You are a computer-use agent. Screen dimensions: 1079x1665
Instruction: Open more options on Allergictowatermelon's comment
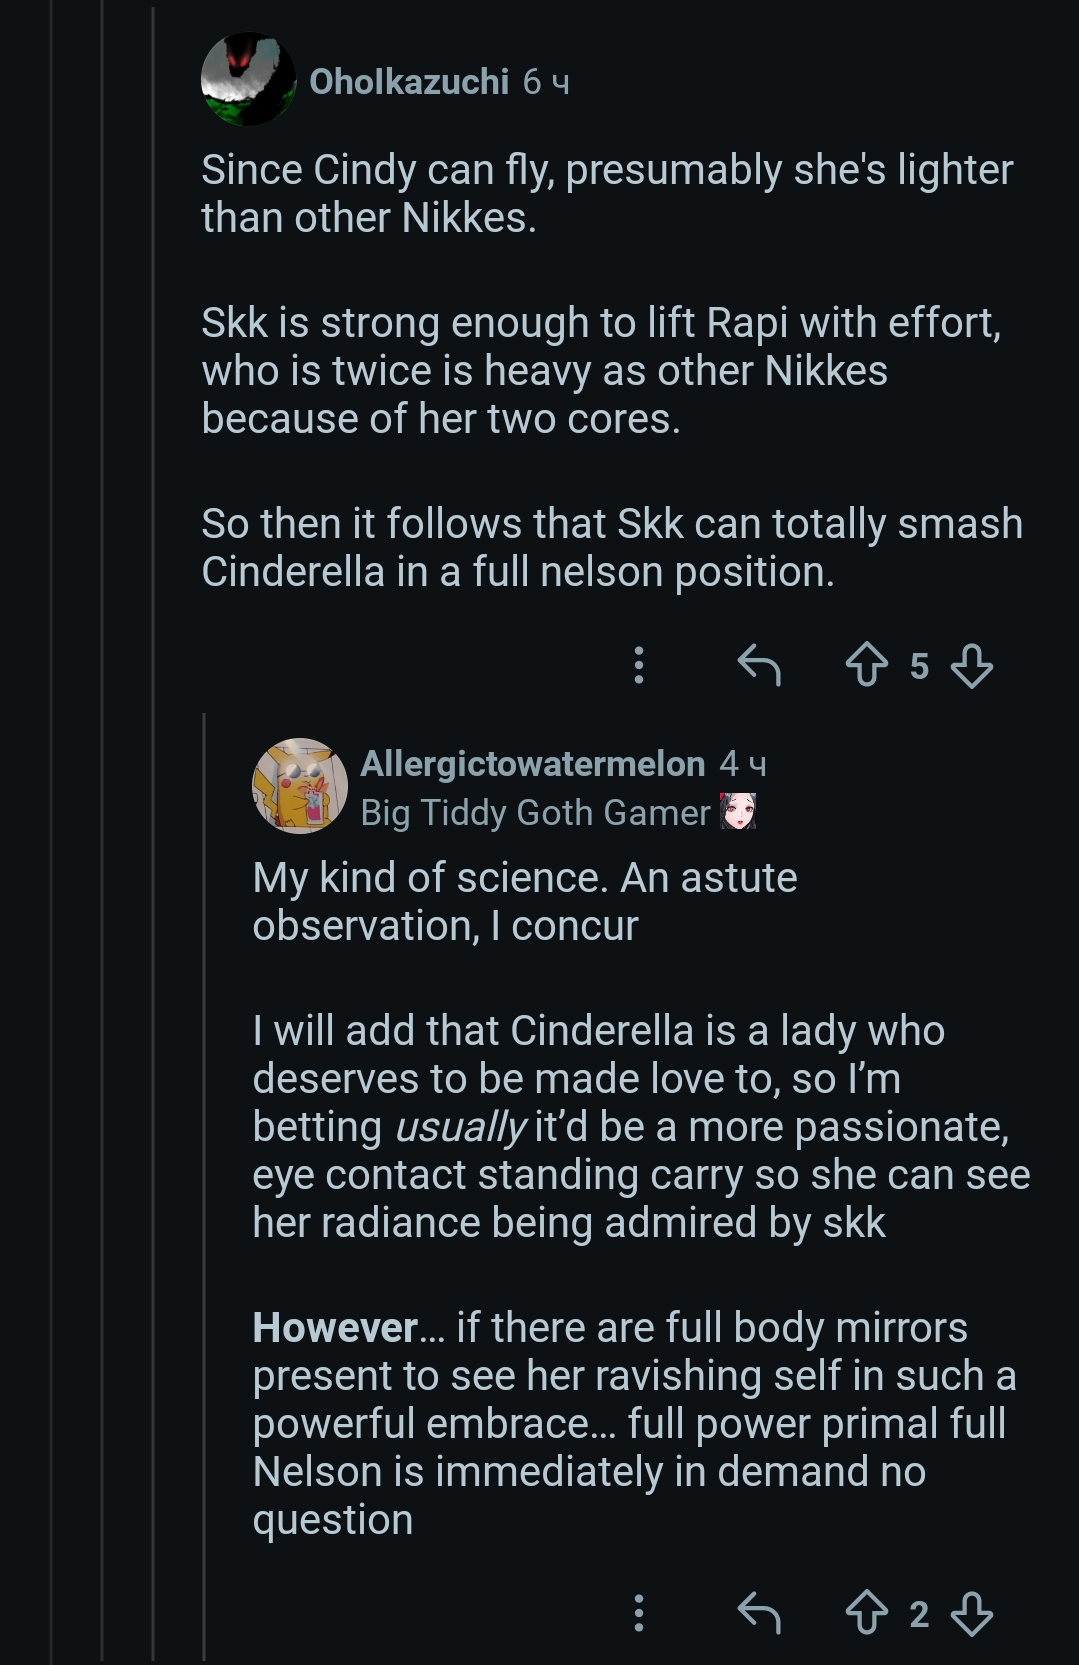pyautogui.click(x=639, y=1613)
